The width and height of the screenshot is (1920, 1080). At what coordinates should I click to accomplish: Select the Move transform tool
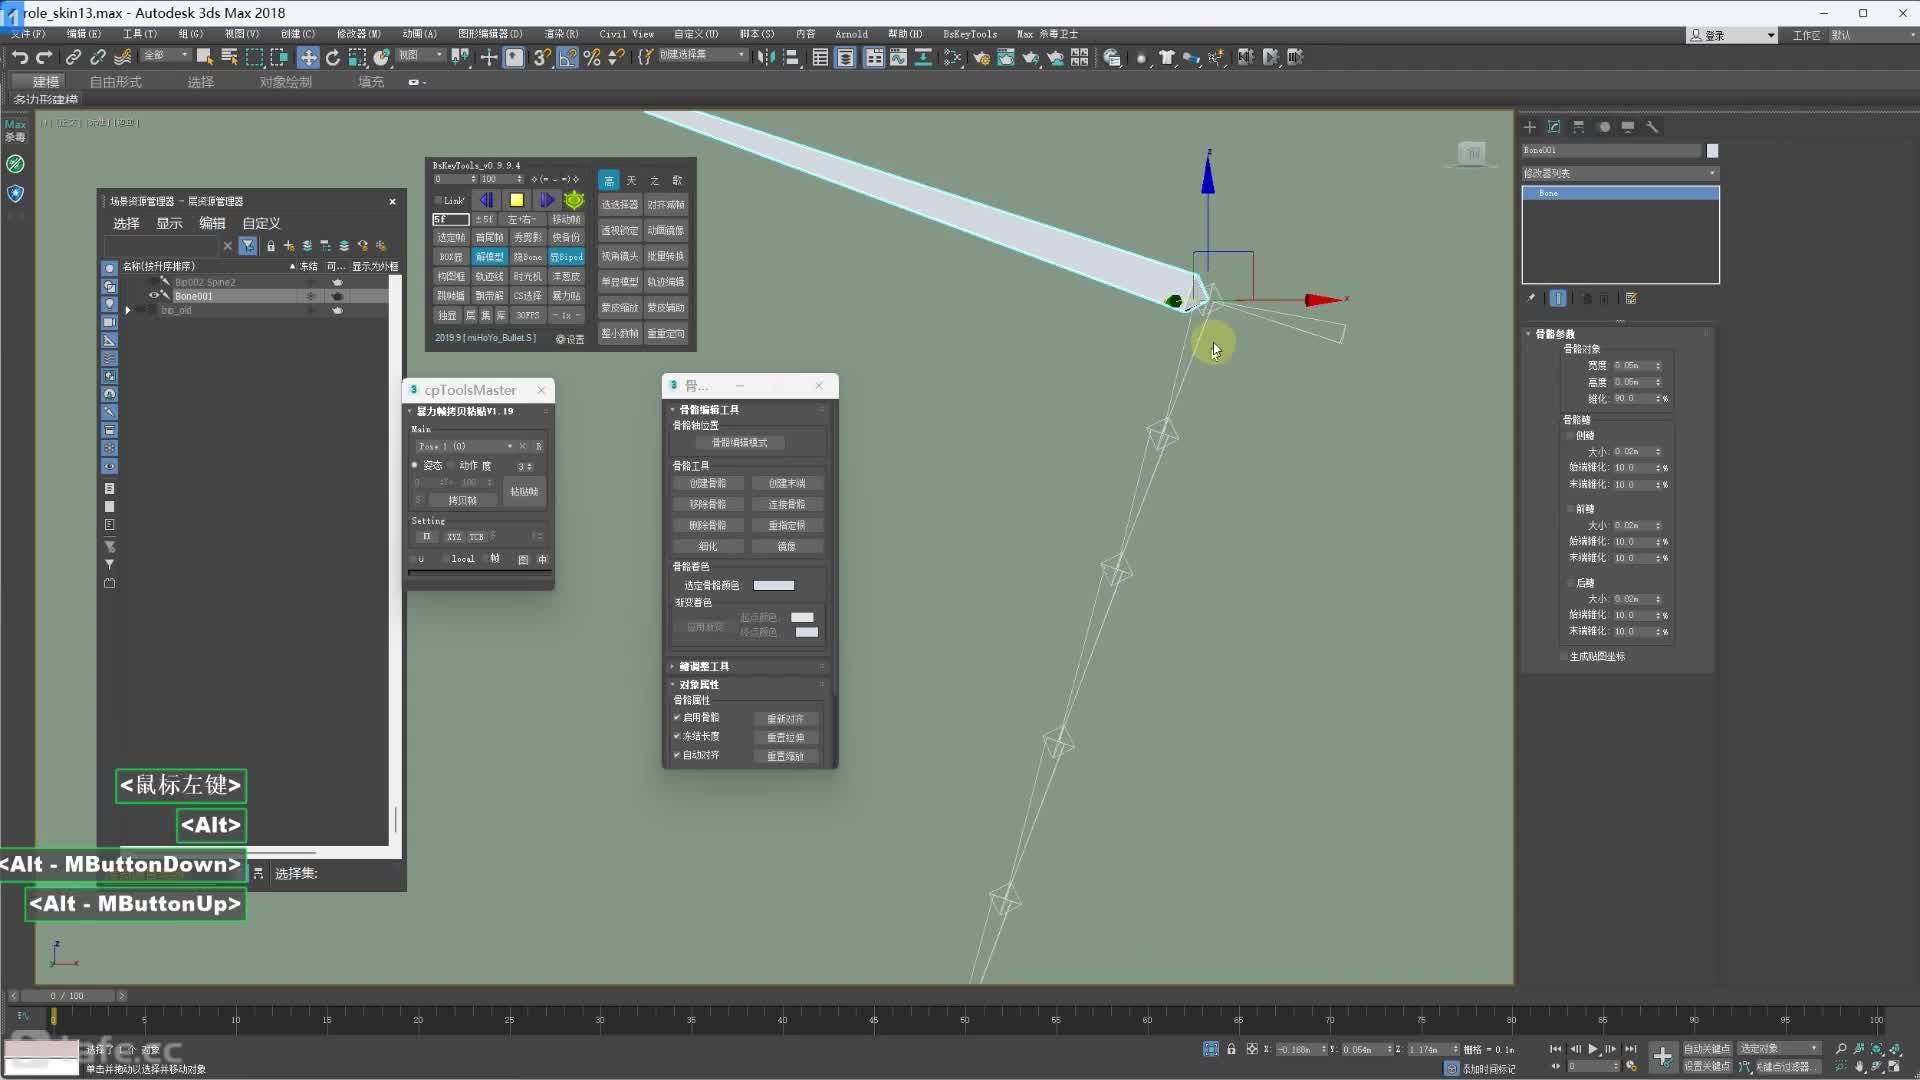(308, 58)
